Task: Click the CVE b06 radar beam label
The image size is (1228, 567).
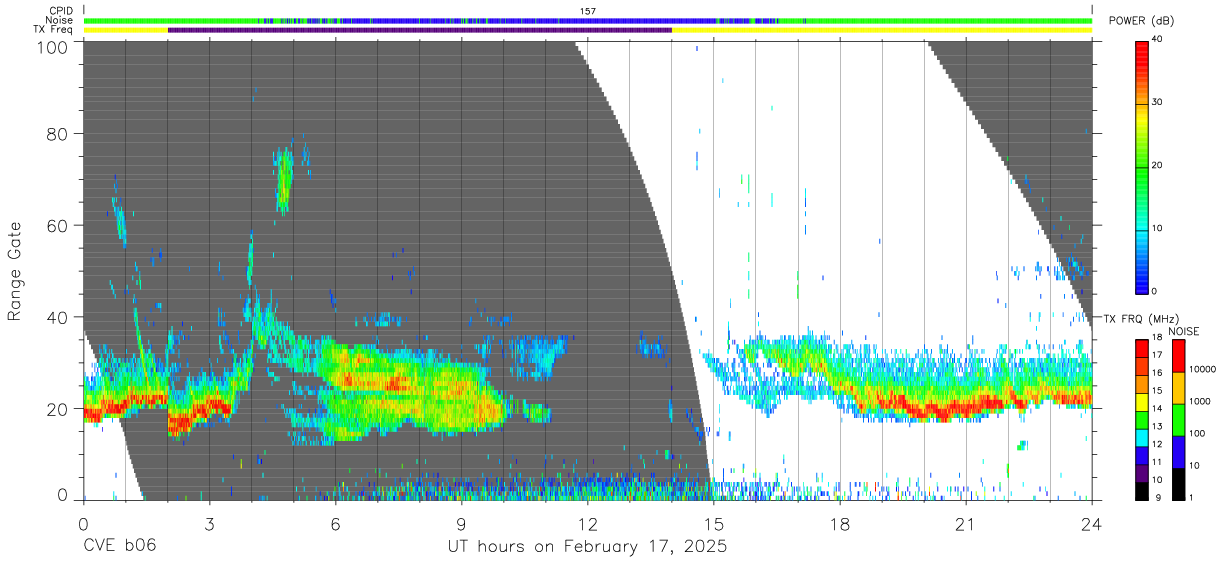Action: tap(119, 547)
